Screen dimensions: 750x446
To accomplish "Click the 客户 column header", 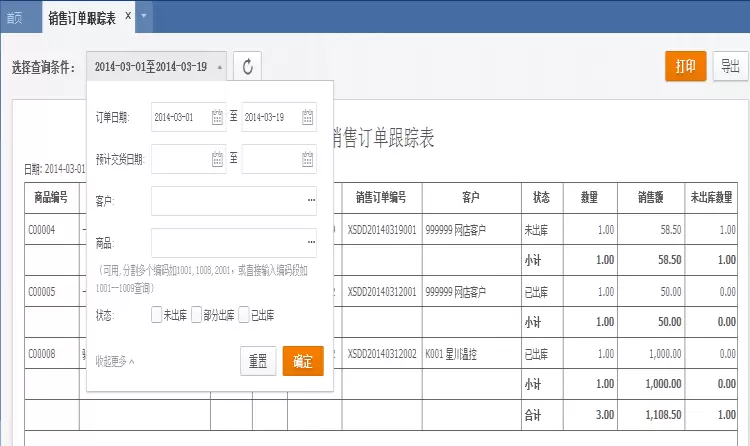I will pos(471,197).
